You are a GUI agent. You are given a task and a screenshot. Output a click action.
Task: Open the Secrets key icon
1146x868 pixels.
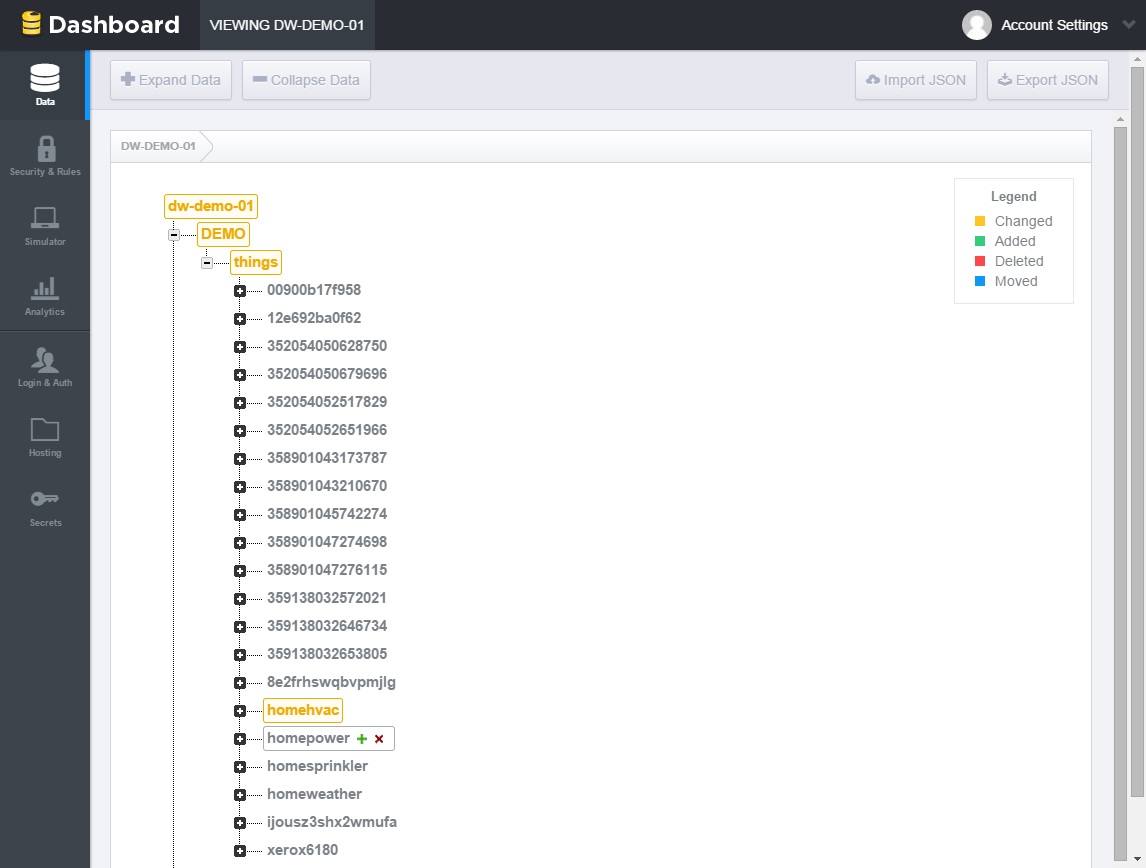coord(45,500)
